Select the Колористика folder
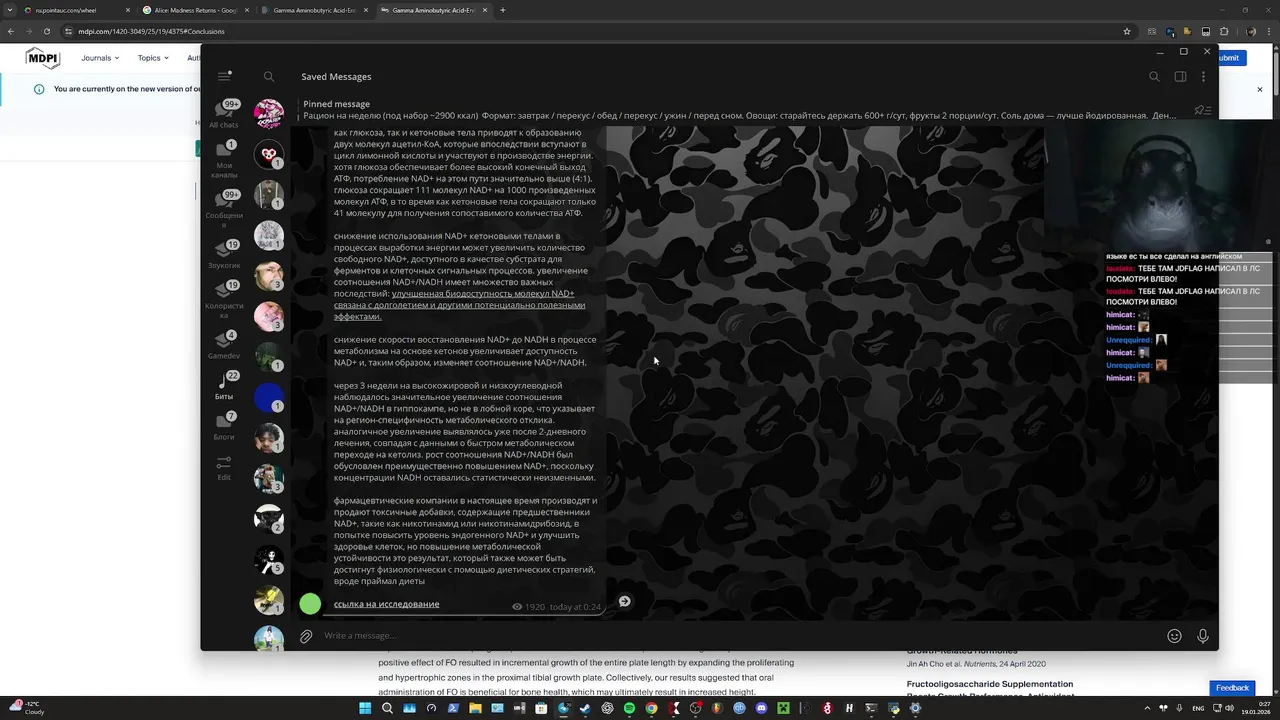This screenshot has height=720, width=1280. click(x=224, y=299)
